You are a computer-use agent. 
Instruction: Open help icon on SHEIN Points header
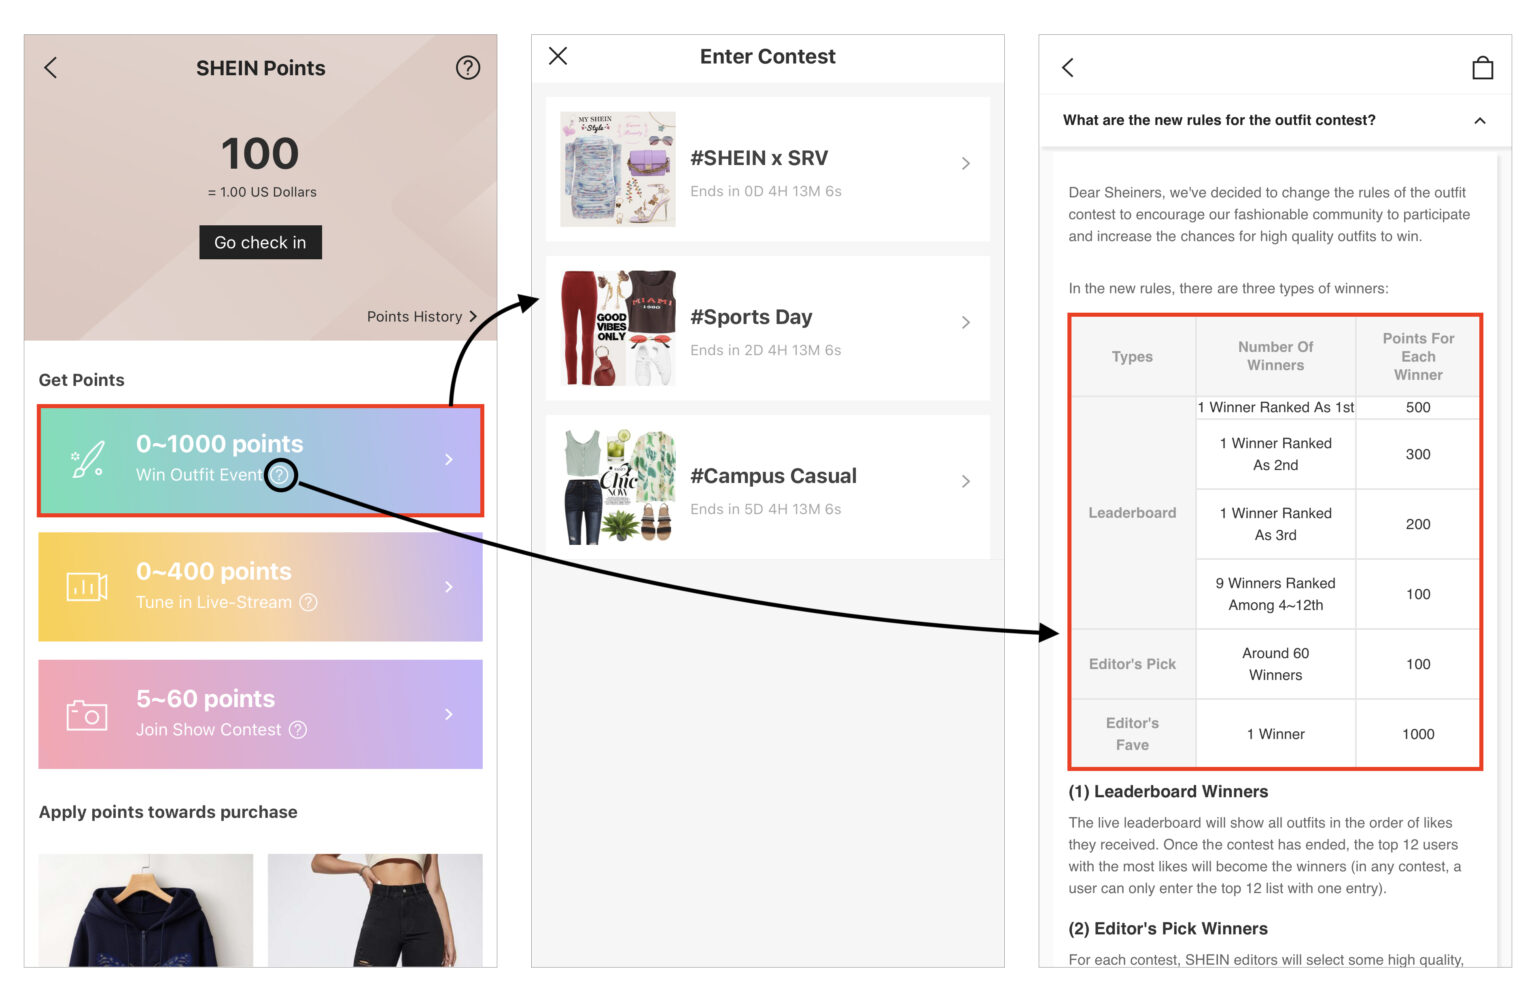point(467,68)
